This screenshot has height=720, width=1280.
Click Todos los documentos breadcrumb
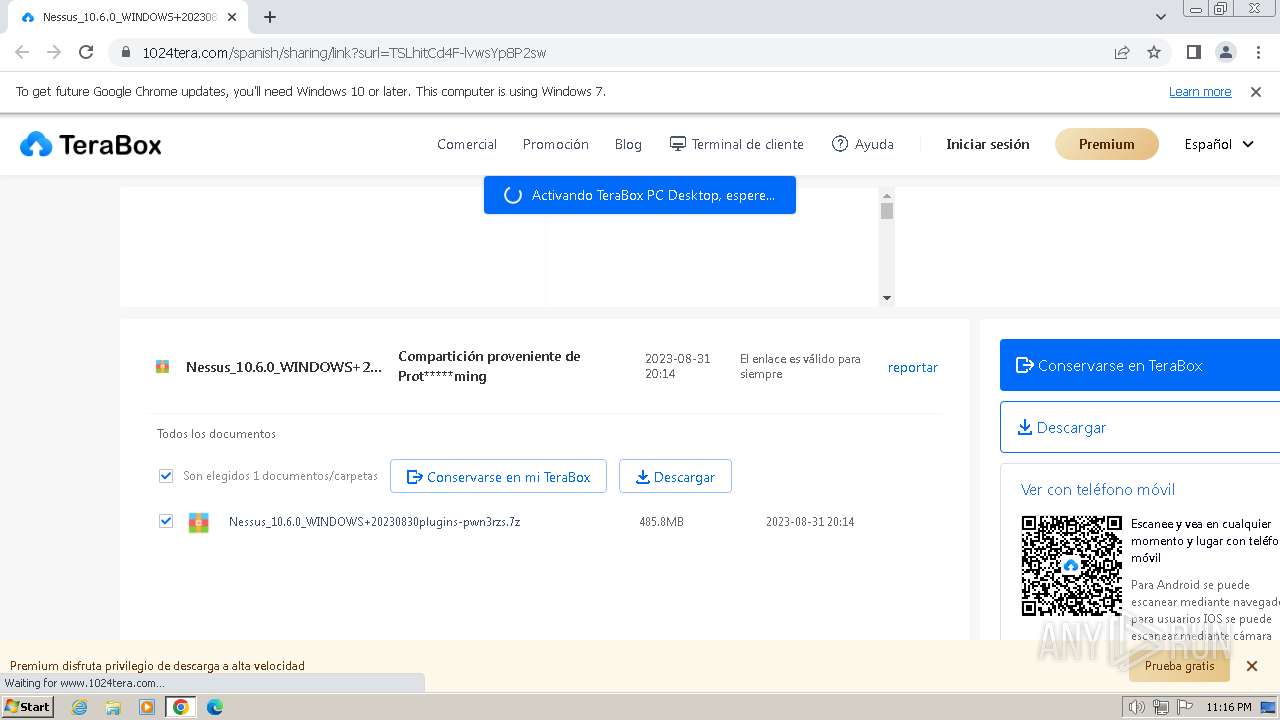pos(216,434)
